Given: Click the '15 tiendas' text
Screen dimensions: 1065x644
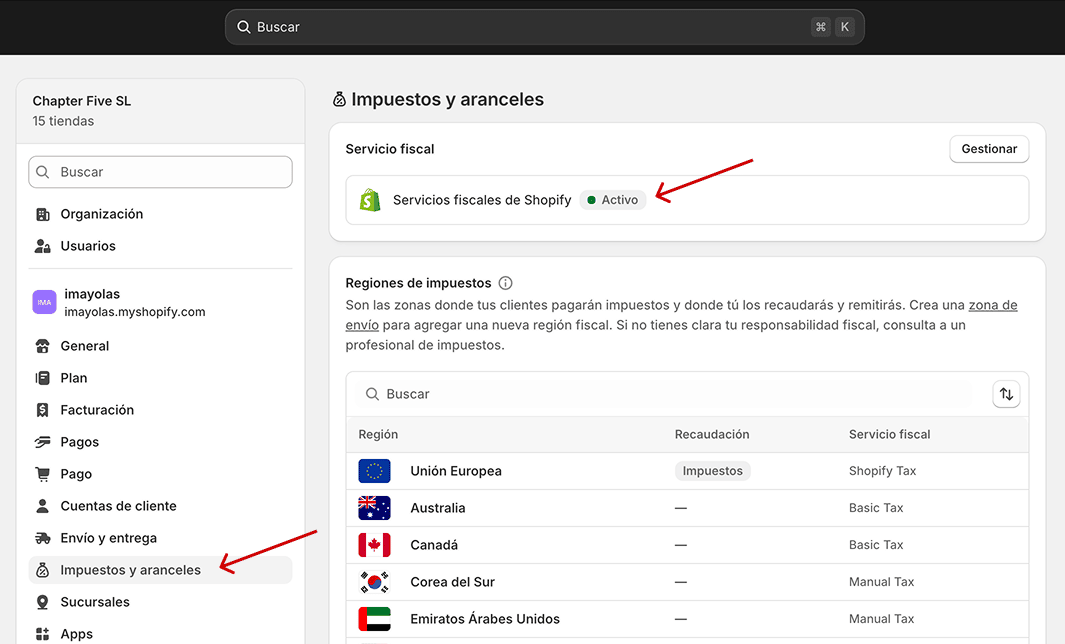Looking at the screenshot, I should [x=63, y=121].
